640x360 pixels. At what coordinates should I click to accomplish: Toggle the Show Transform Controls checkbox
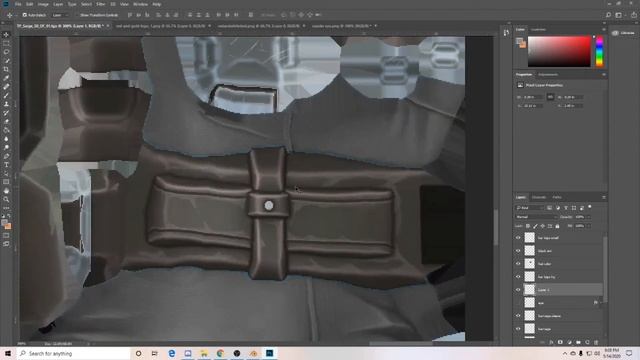[x=77, y=15]
